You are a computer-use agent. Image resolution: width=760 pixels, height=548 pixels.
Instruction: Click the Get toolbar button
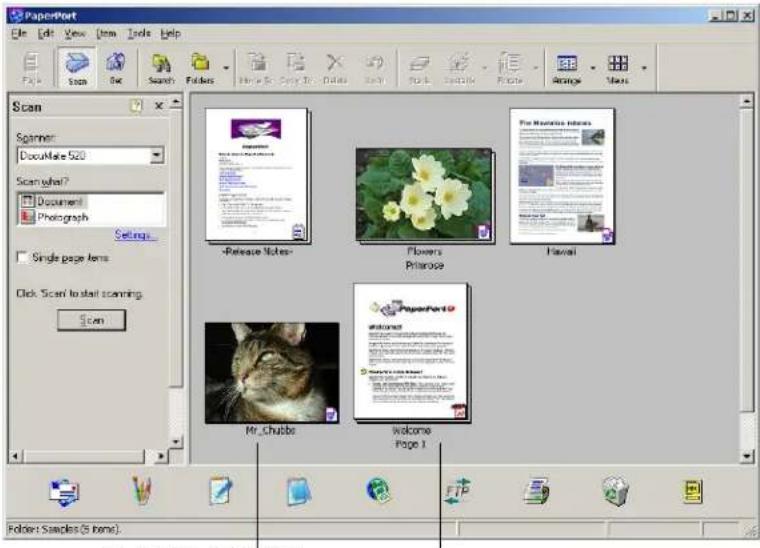pos(116,68)
